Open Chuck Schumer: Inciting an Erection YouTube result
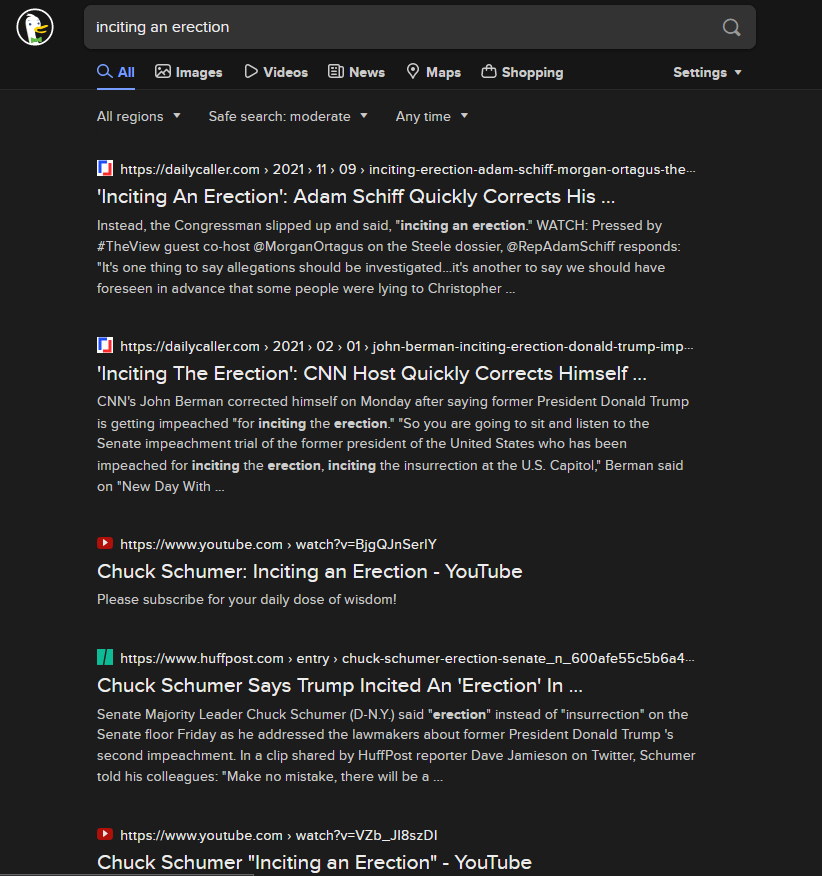822x876 pixels. click(x=310, y=572)
